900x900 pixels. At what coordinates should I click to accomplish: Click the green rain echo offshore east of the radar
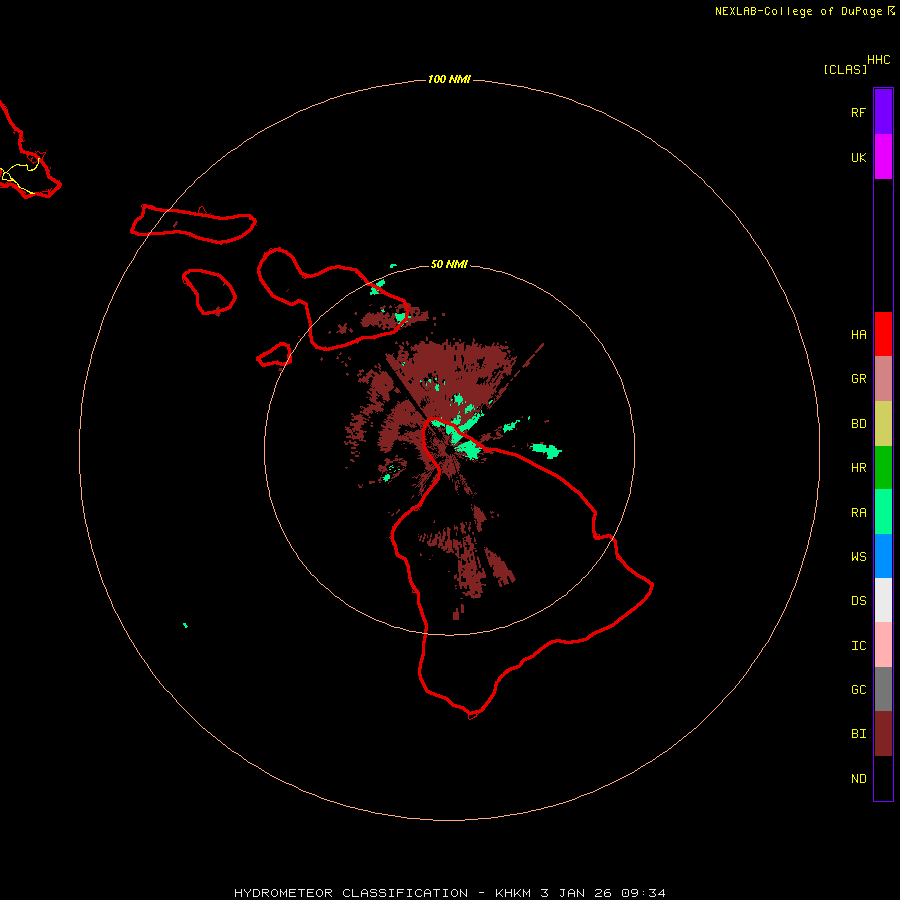click(x=545, y=451)
